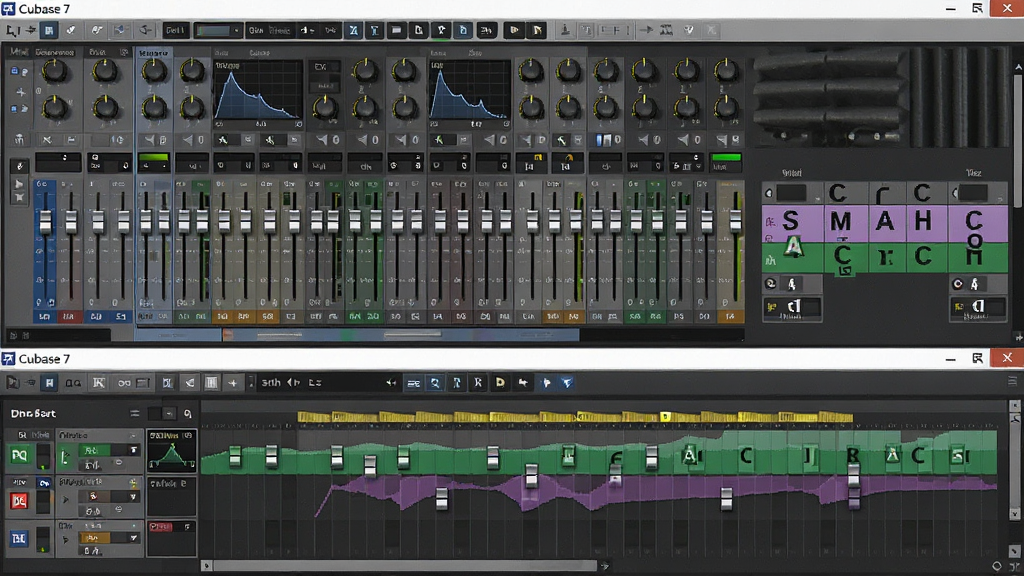
Task: Click the R clip on the green timeline lane
Action: (x=853, y=455)
